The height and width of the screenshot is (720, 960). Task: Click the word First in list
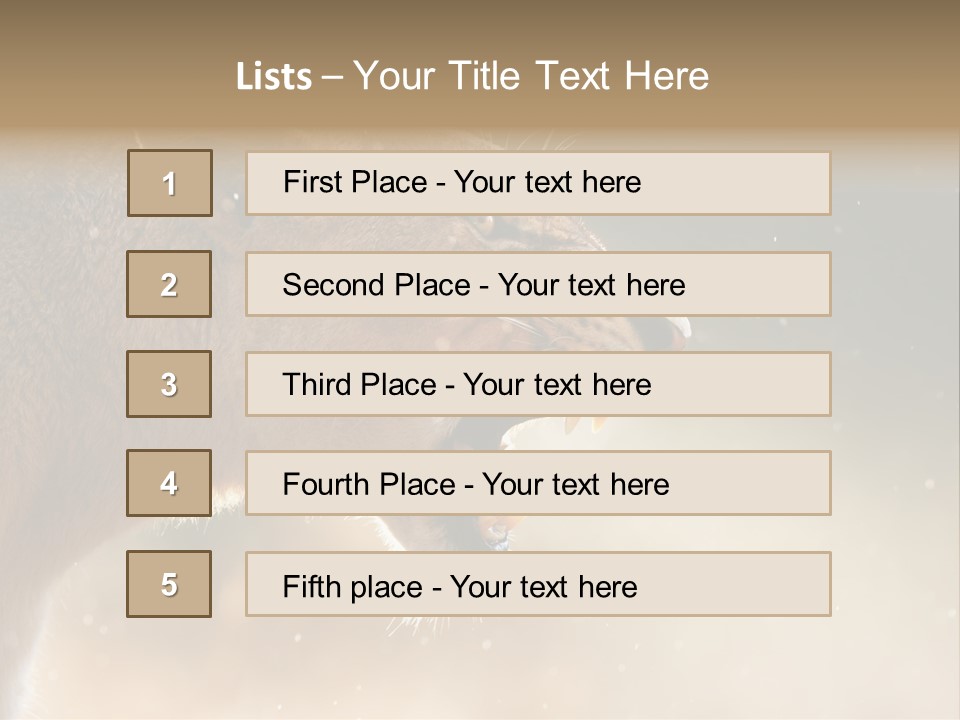click(311, 182)
